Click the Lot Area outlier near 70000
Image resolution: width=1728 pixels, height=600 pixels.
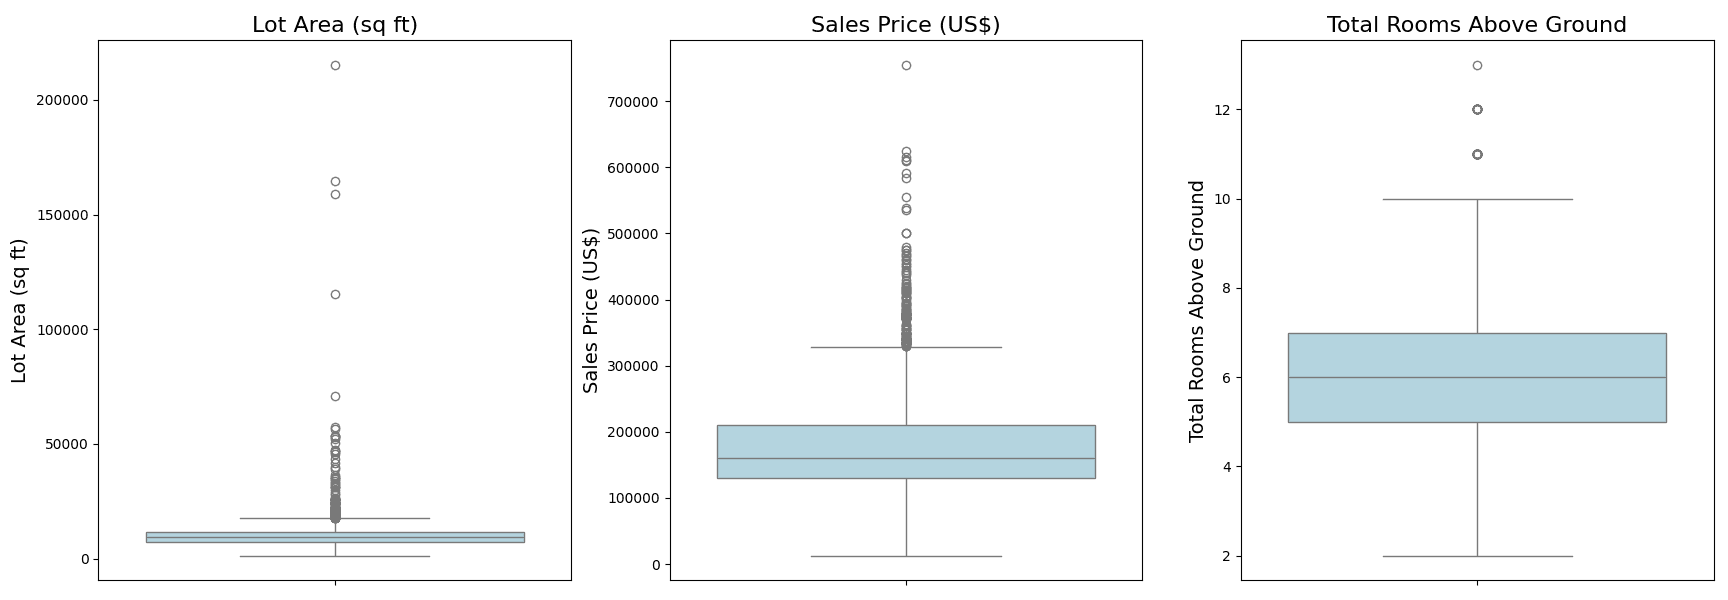(335, 397)
